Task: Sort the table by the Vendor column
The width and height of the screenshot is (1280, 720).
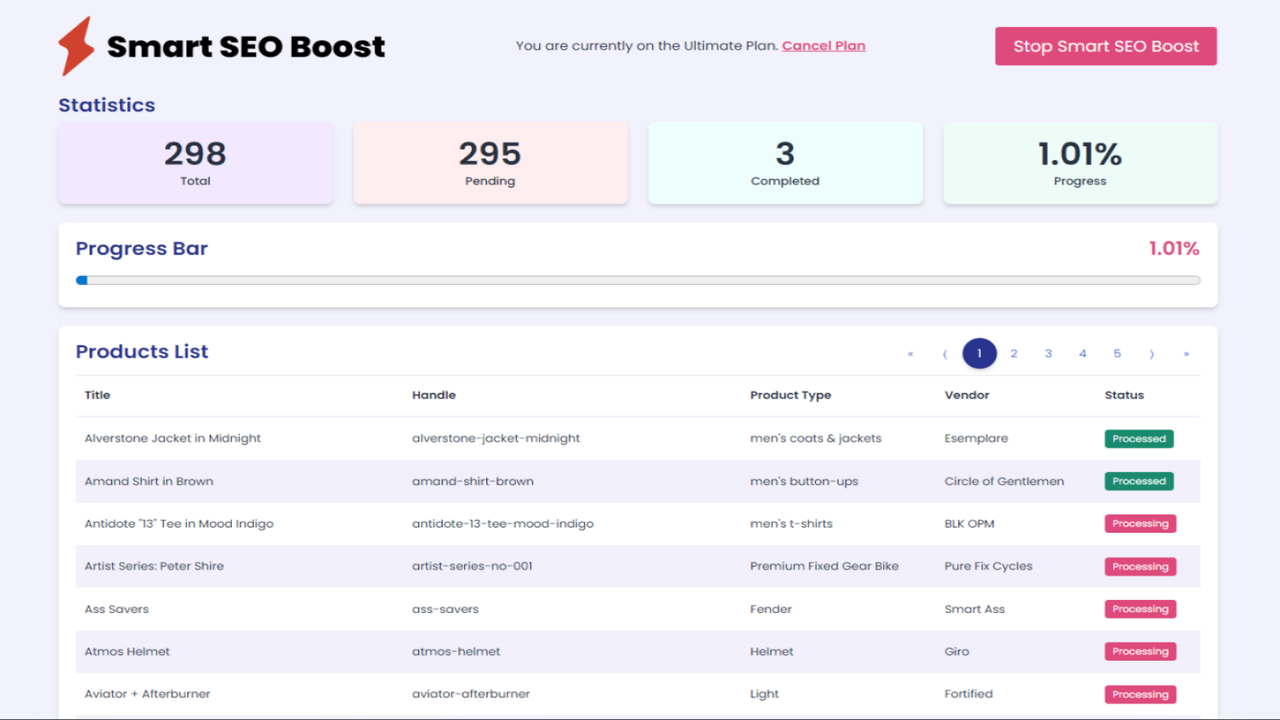Action: 967,394
